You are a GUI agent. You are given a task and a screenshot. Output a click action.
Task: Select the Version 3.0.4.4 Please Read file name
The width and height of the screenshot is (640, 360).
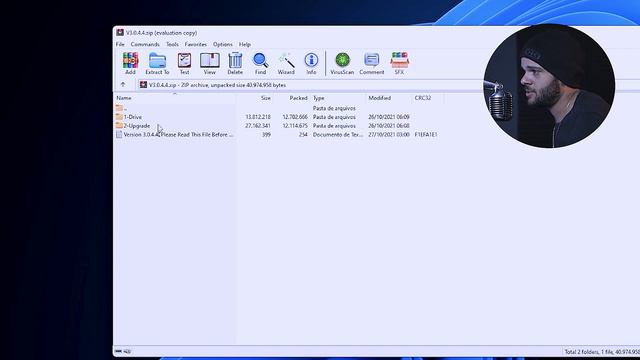coord(178,134)
